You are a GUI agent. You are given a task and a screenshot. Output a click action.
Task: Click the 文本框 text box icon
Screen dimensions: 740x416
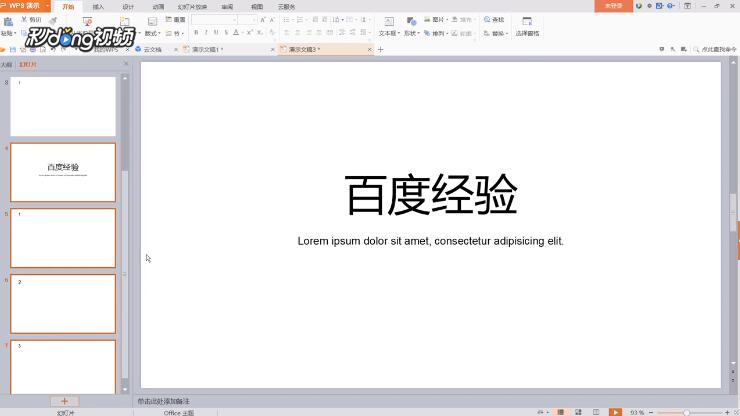click(x=389, y=22)
